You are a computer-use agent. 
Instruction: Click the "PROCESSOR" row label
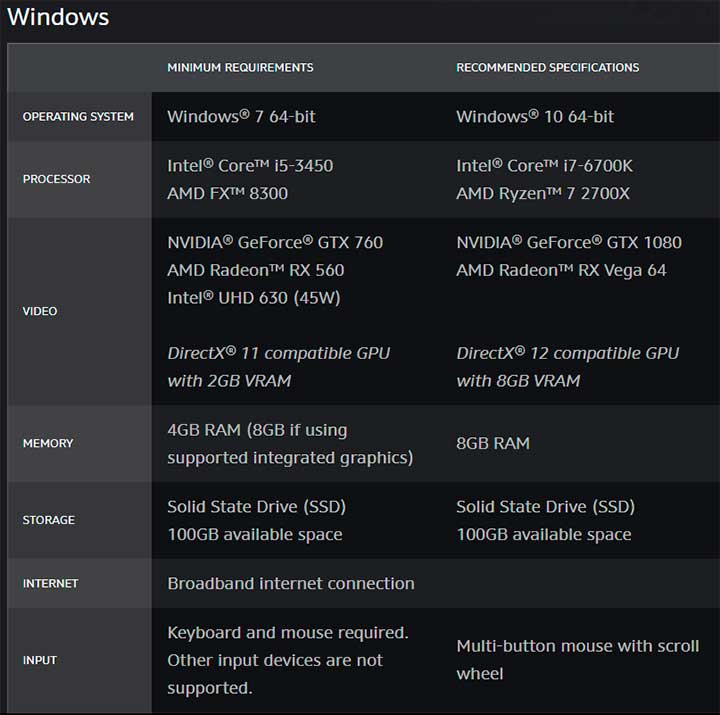(56, 179)
